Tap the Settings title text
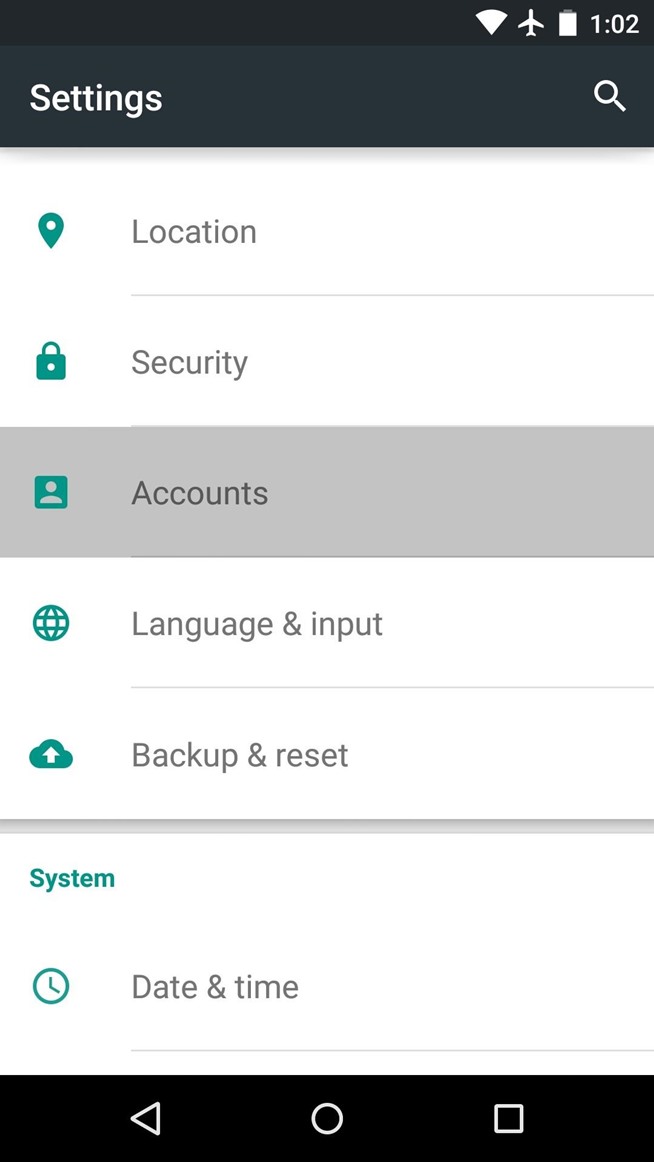This screenshot has height=1162, width=654. tap(96, 98)
